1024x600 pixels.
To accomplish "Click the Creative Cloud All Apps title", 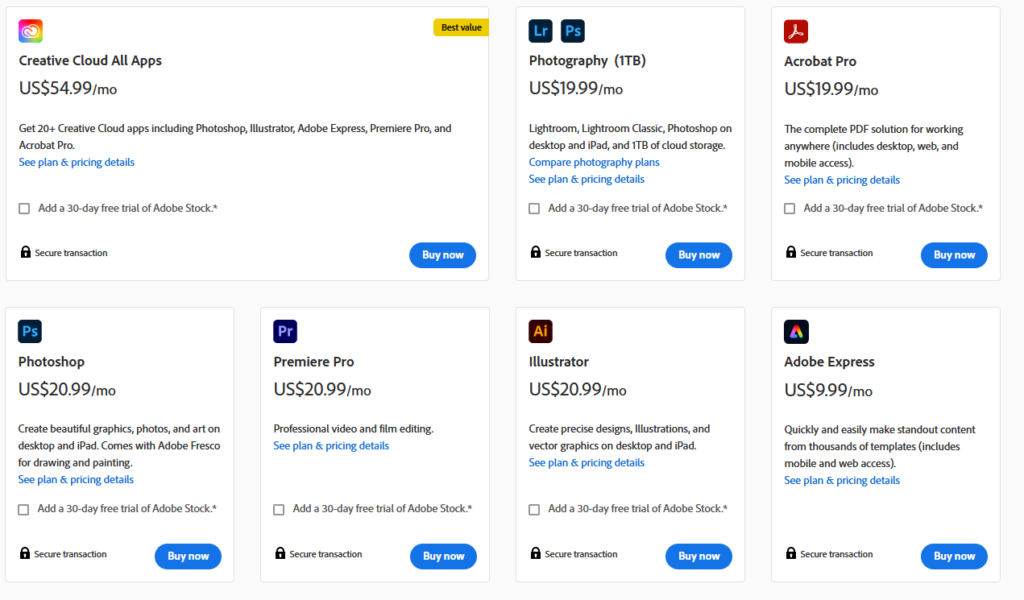I will [90, 61].
